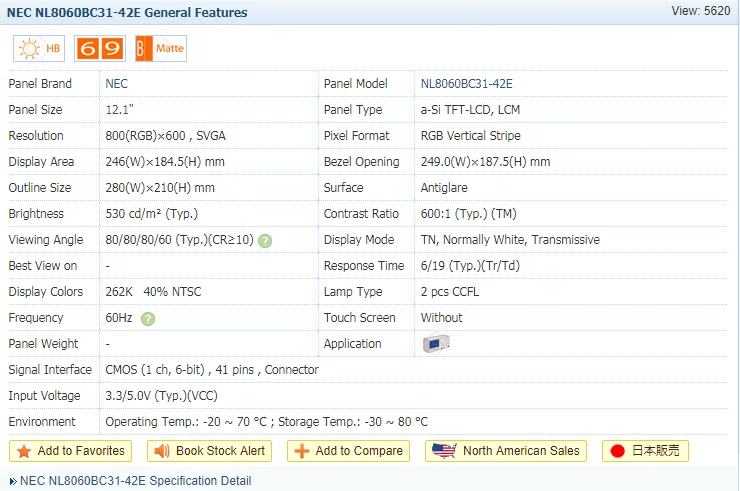The height and width of the screenshot is (491, 740).
Task: Select the 12.1" panel size value
Action: pos(119,110)
